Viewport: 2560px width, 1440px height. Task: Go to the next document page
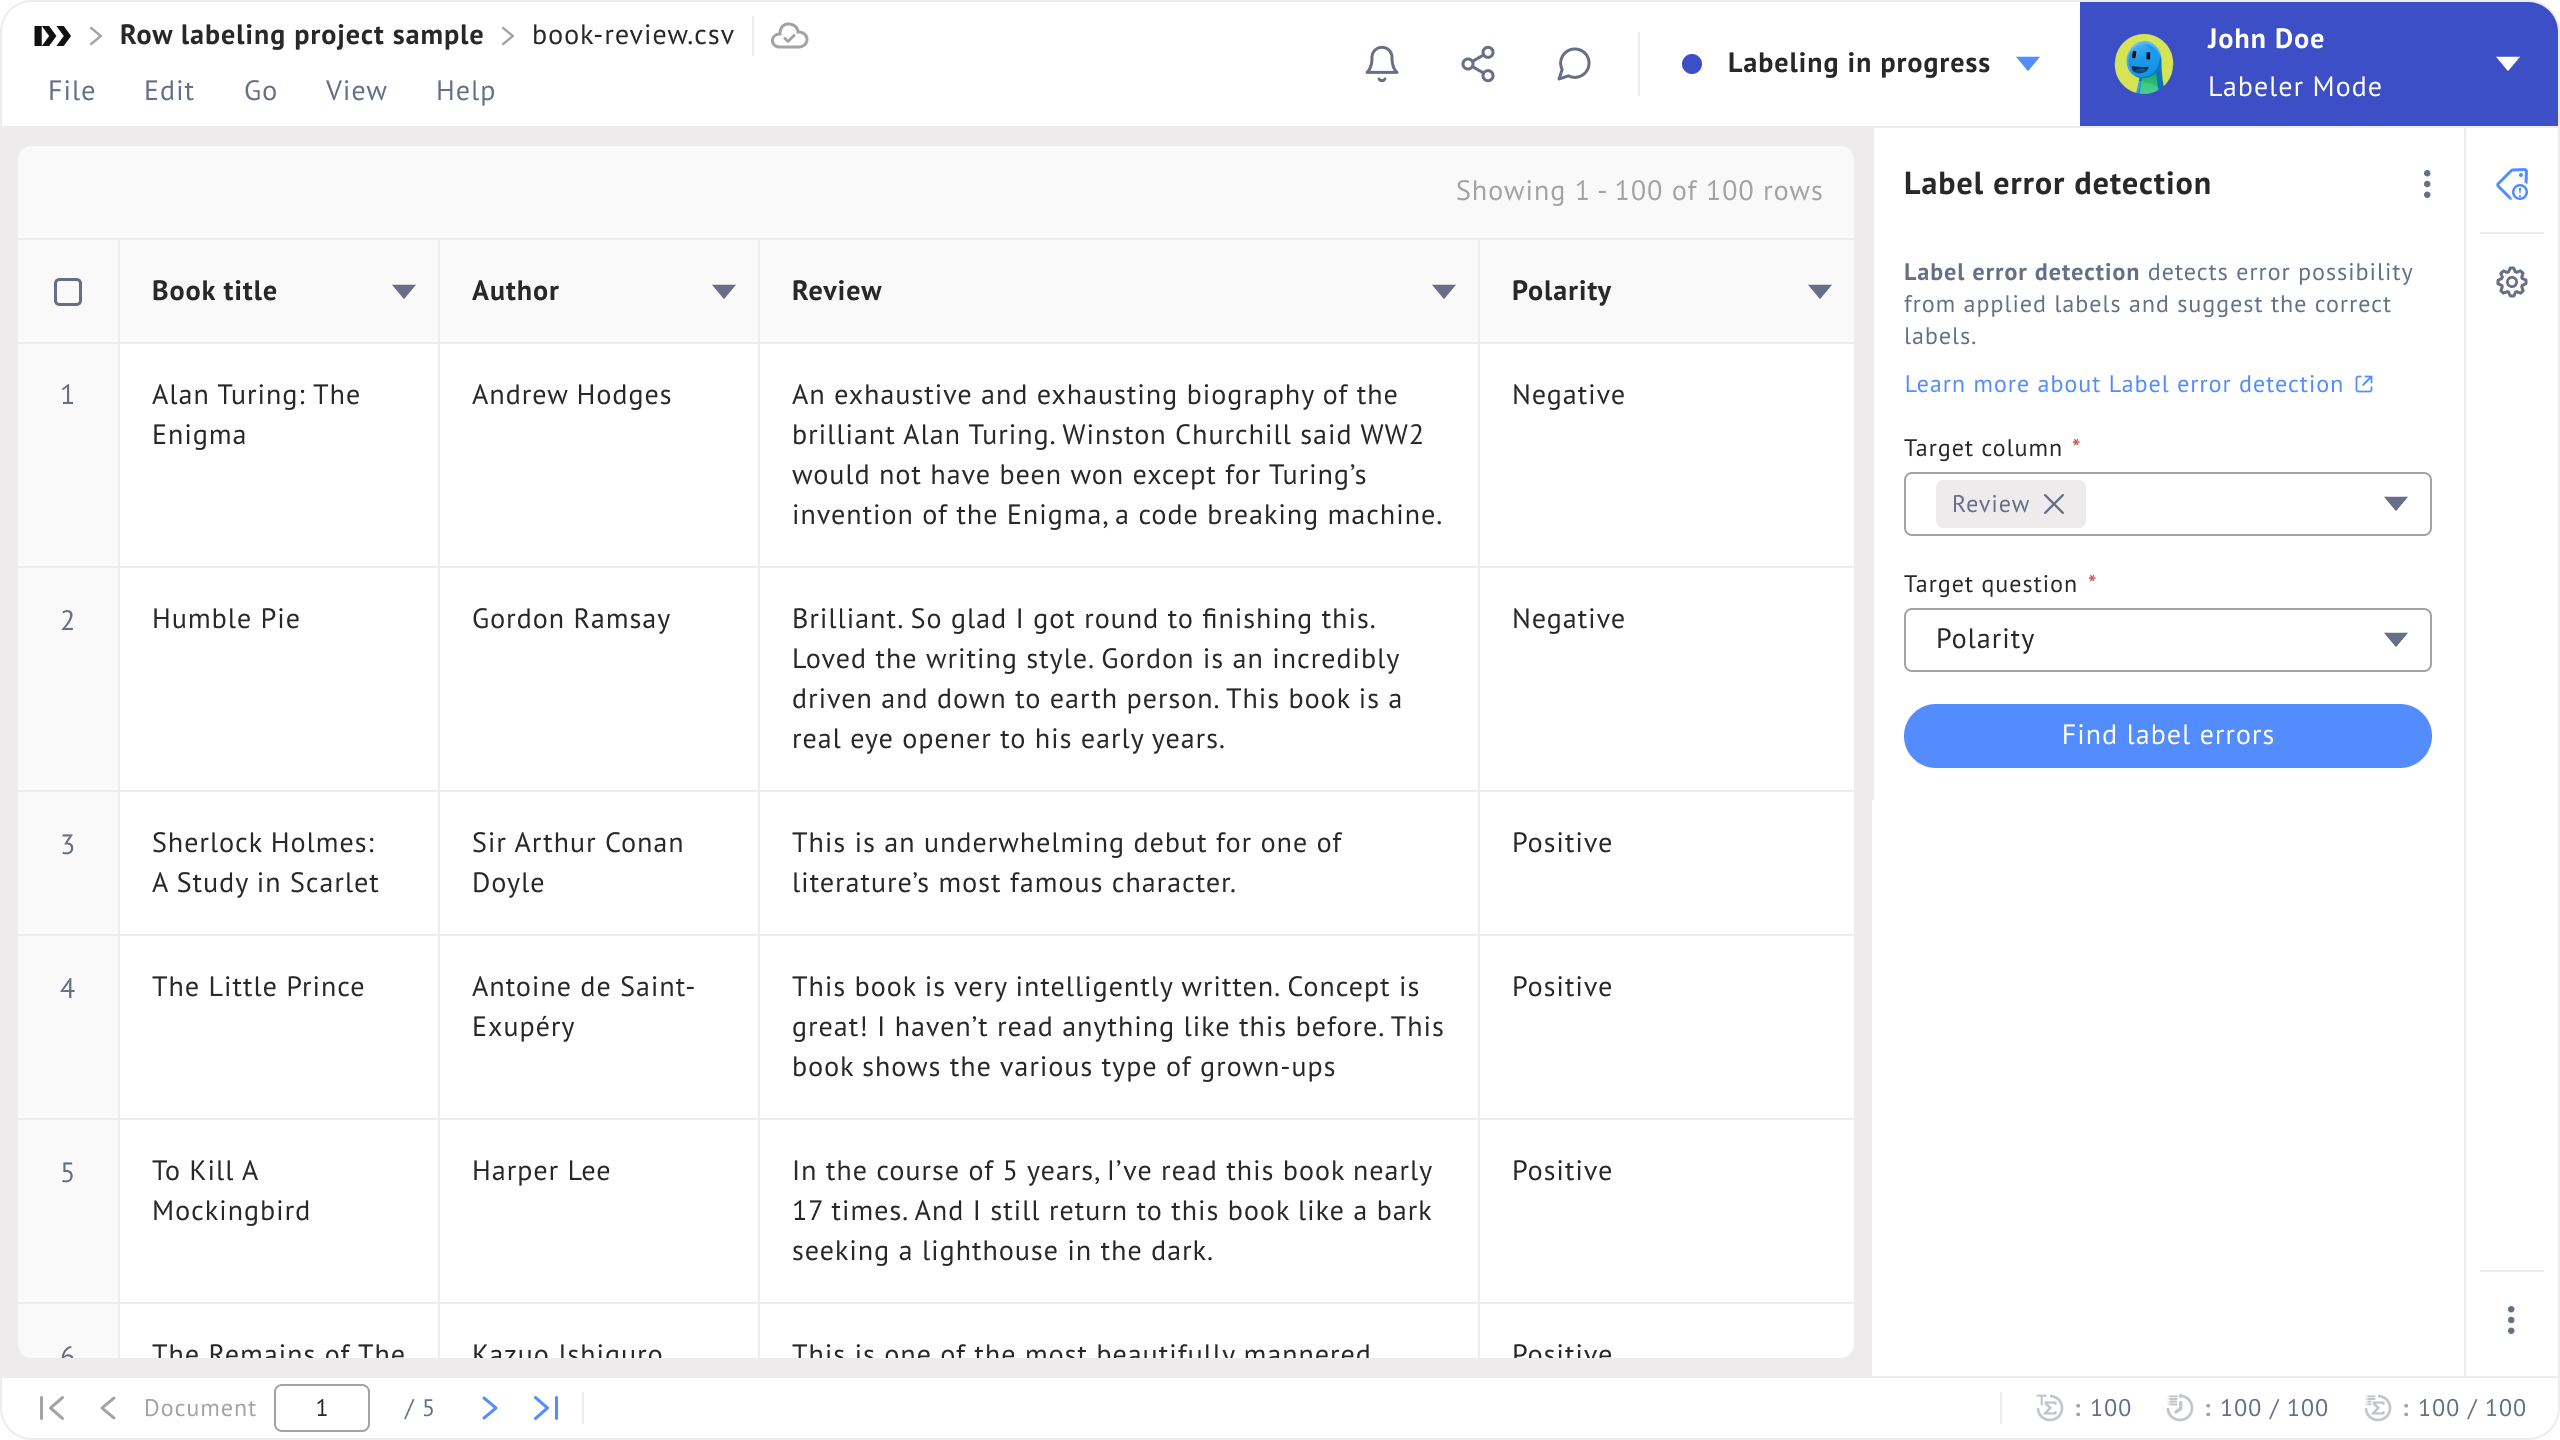489,1408
